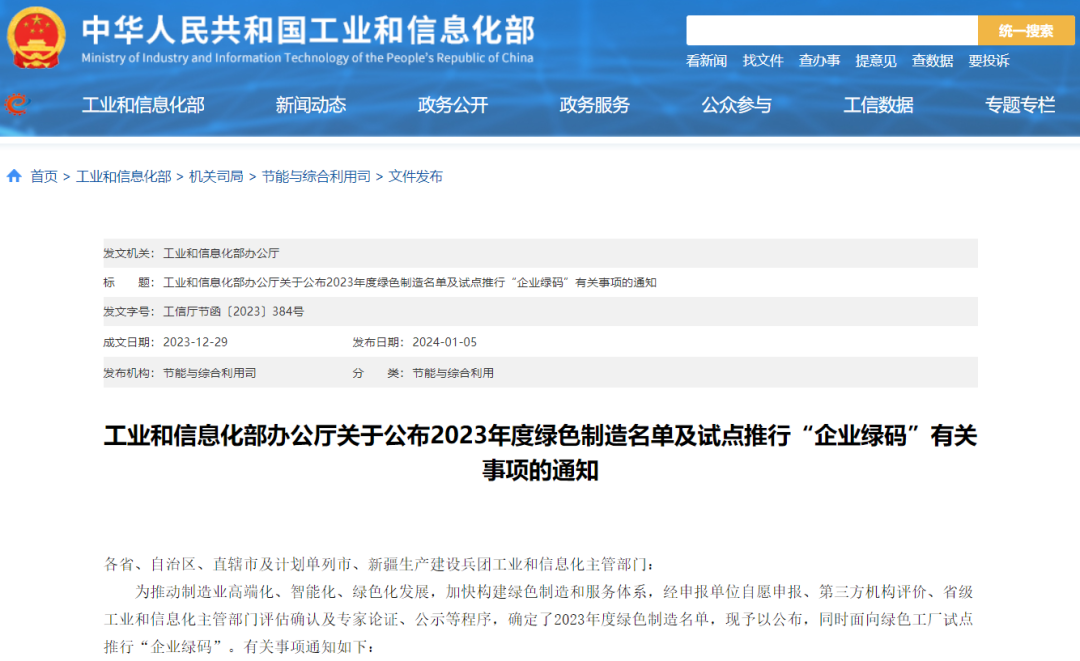Click the title row in metadata table
This screenshot has width=1080, height=661.
tap(541, 282)
